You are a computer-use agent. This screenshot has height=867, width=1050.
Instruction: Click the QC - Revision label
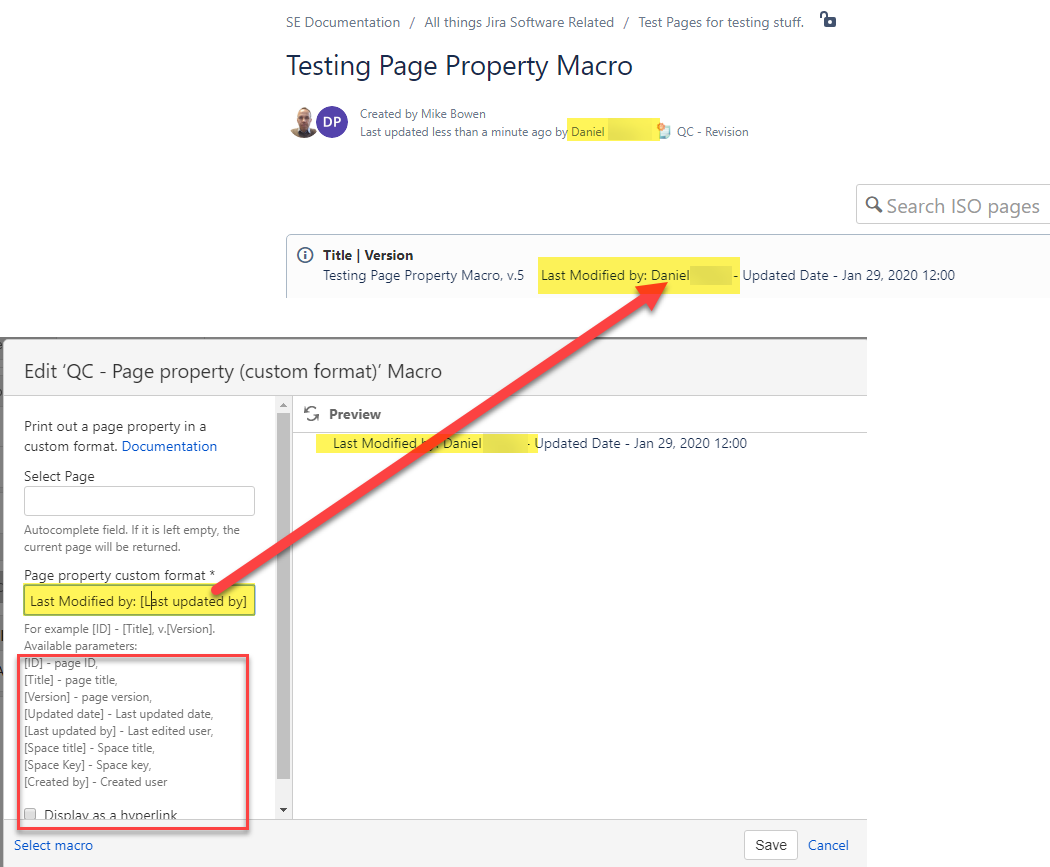712,132
